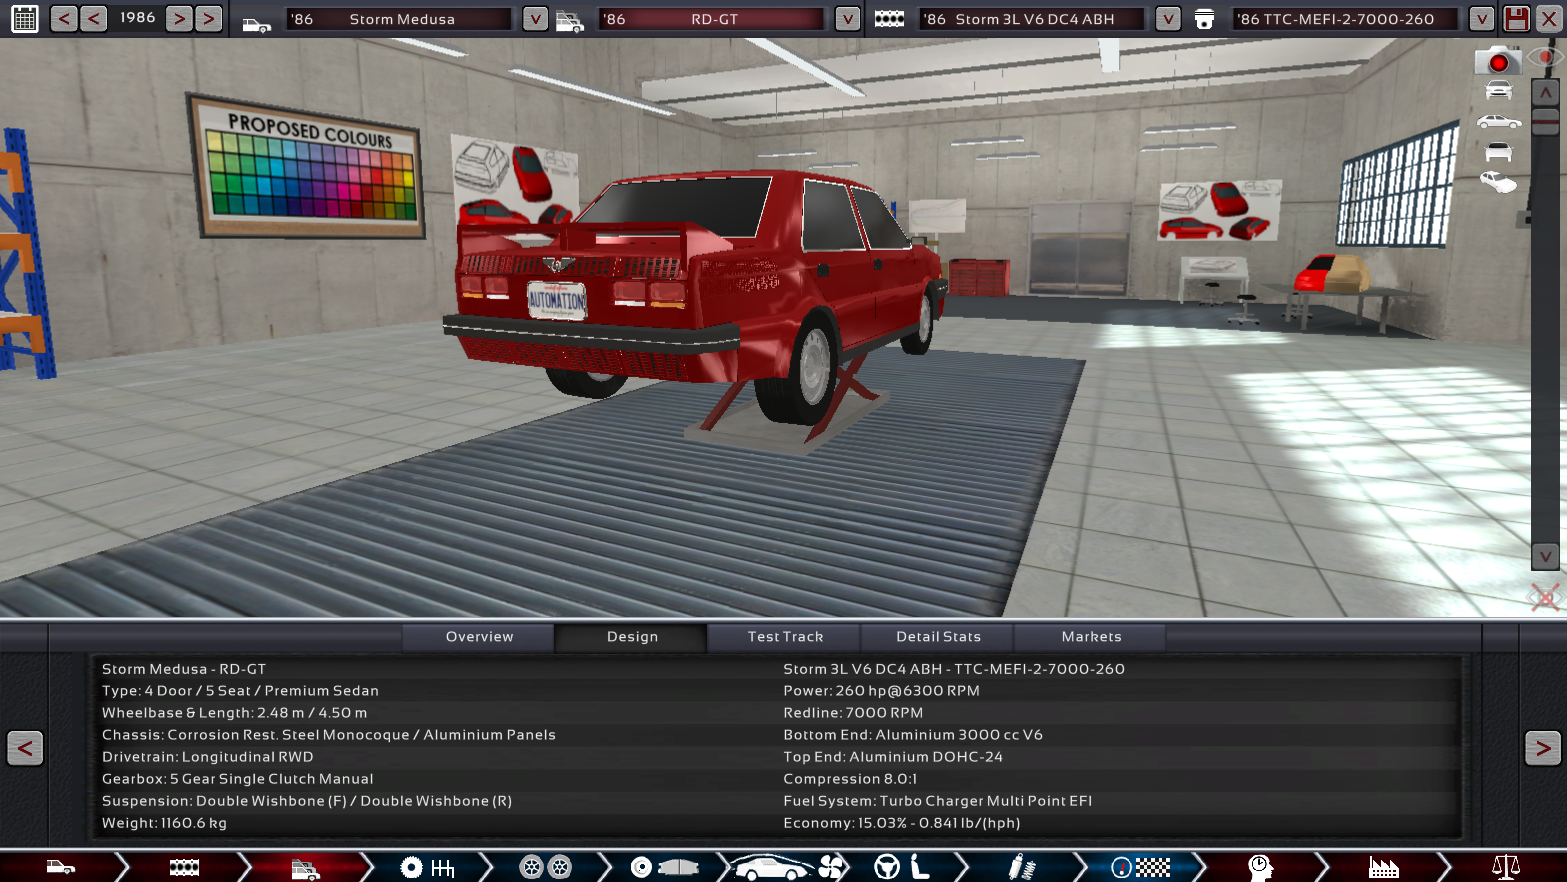The image size is (1567, 882).
Task: Switch to side view of the car
Action: (x=1498, y=122)
